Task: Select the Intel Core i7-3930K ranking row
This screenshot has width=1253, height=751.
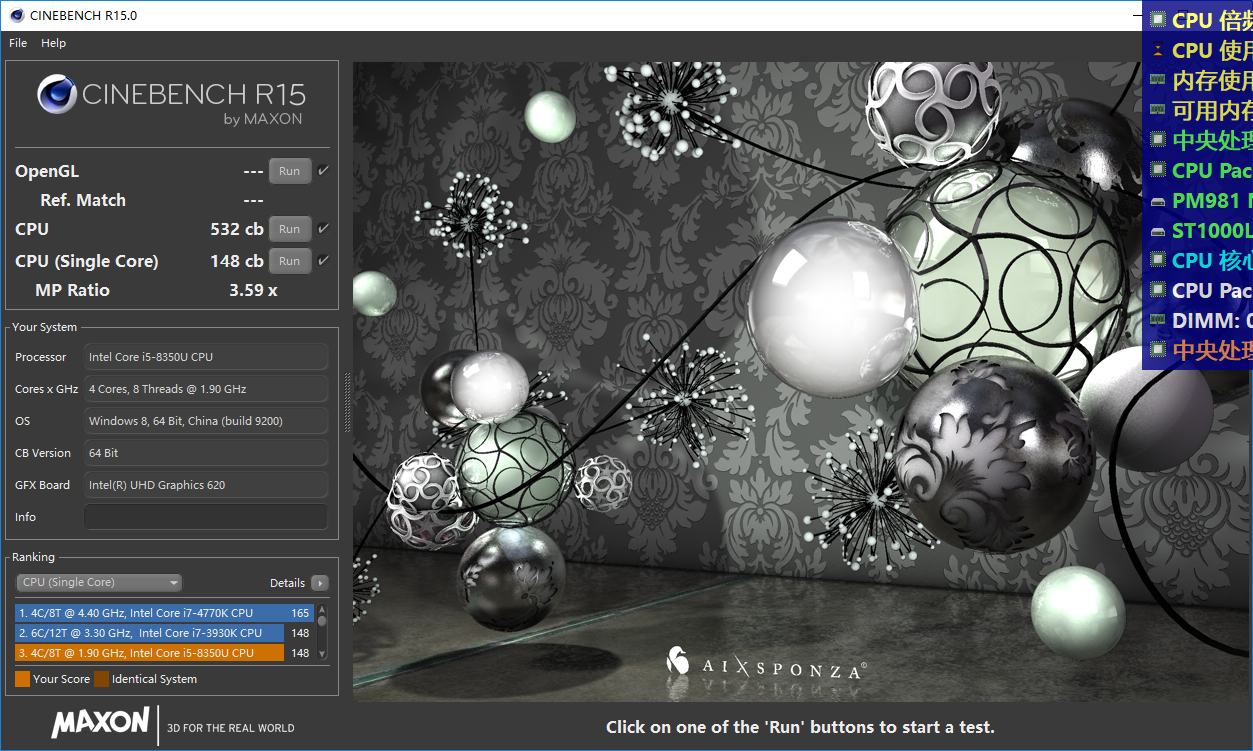Action: tap(164, 633)
